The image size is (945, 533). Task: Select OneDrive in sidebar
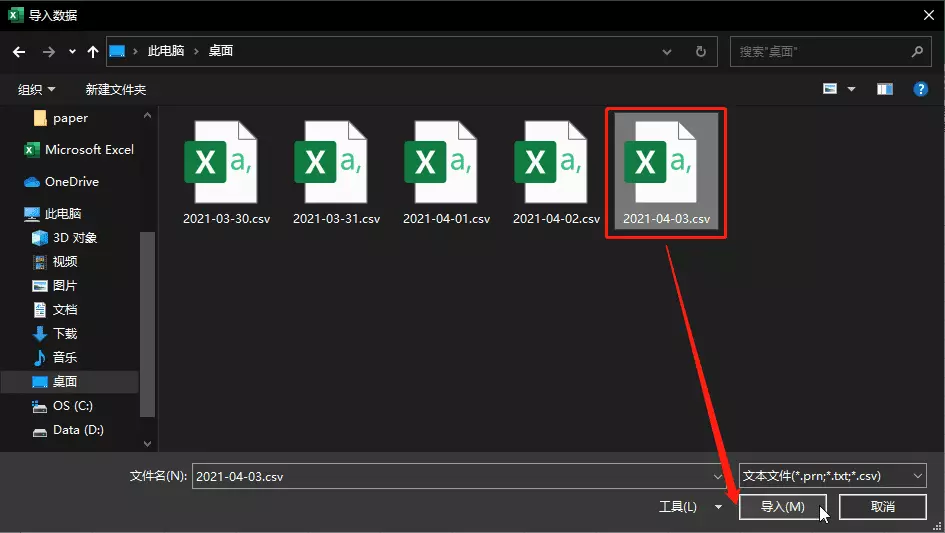(61, 181)
